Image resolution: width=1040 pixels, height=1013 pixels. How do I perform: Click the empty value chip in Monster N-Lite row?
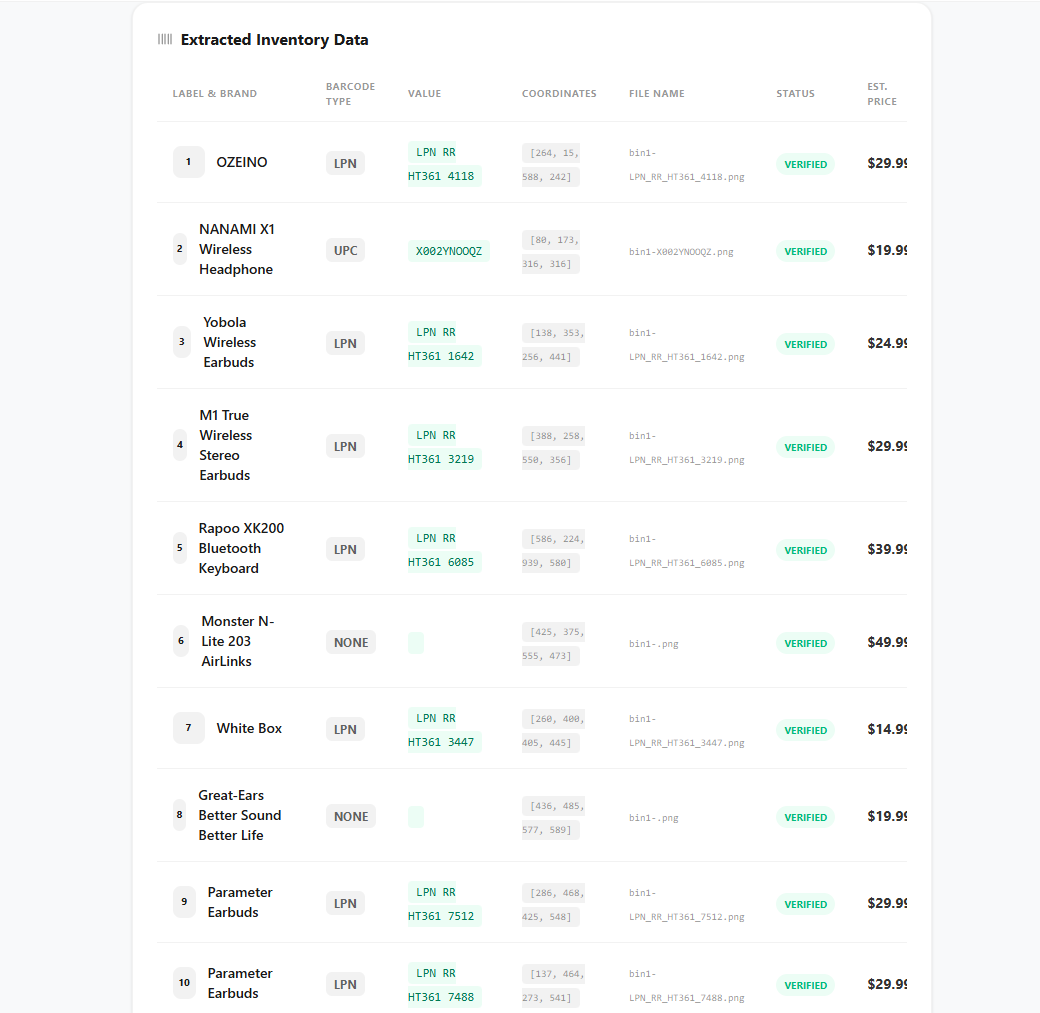[x=416, y=643]
